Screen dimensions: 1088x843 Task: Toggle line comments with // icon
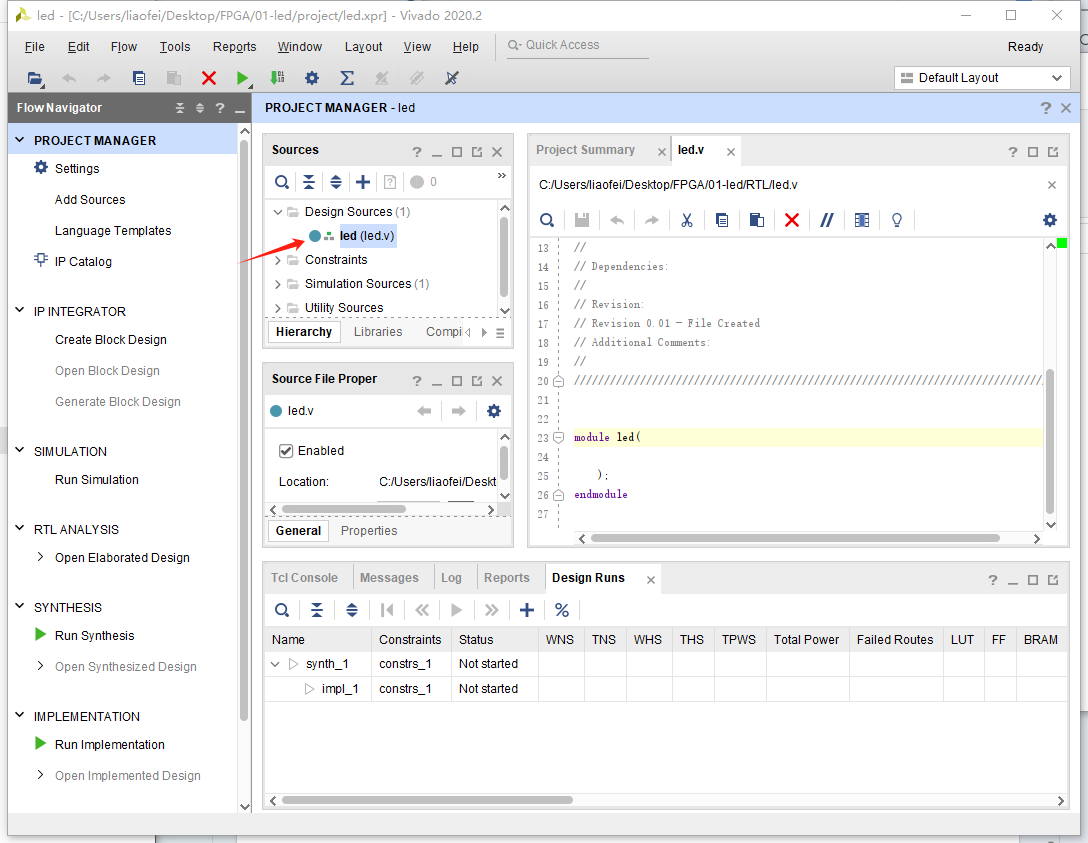click(826, 220)
